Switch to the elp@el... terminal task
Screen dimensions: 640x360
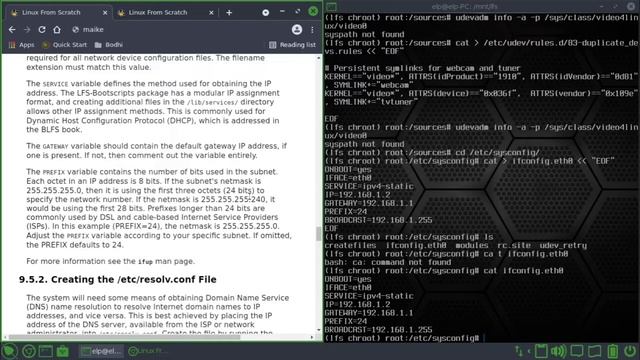[101, 351]
